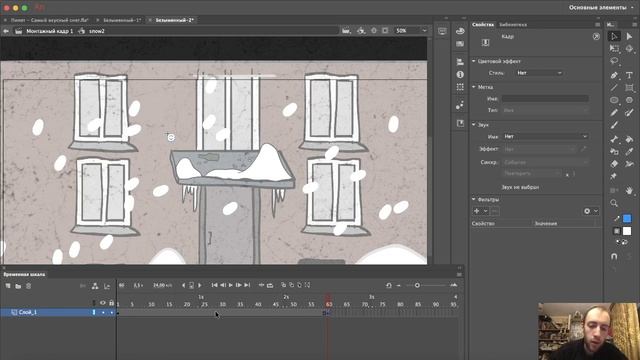
Task: Select the Oval tool
Action: 614,100
